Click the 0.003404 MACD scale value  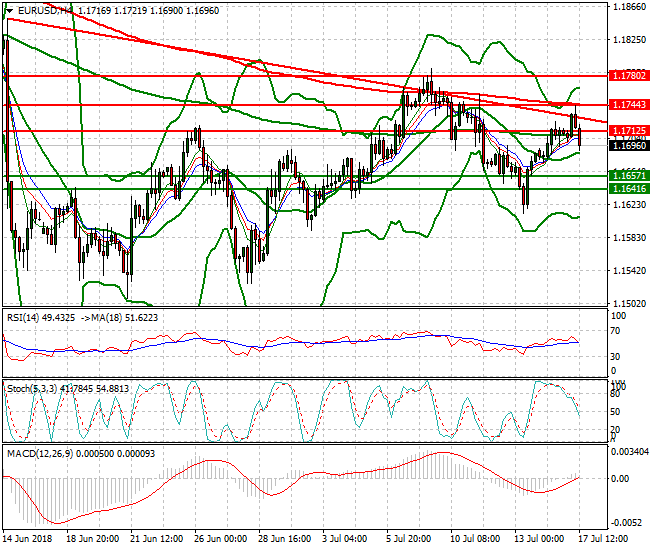(630, 452)
